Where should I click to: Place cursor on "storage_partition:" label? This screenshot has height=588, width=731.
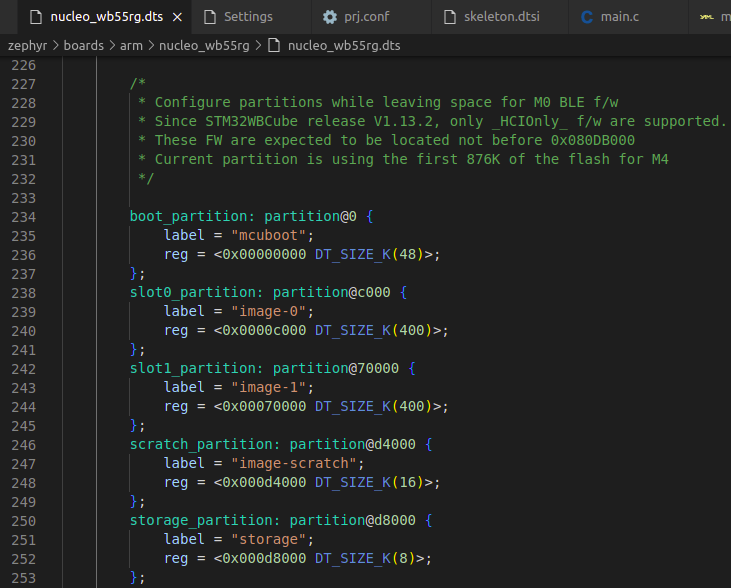[205, 520]
